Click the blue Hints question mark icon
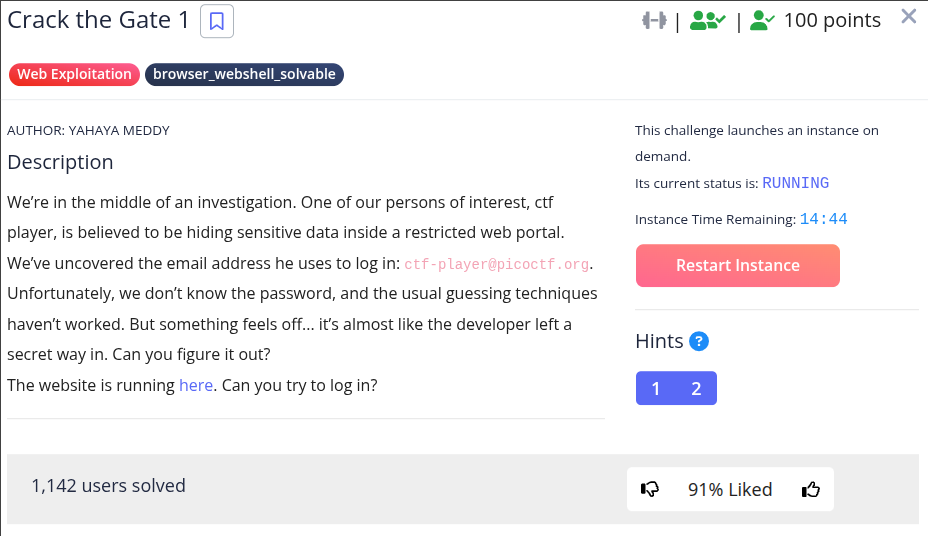This screenshot has height=536, width=928. coord(699,341)
